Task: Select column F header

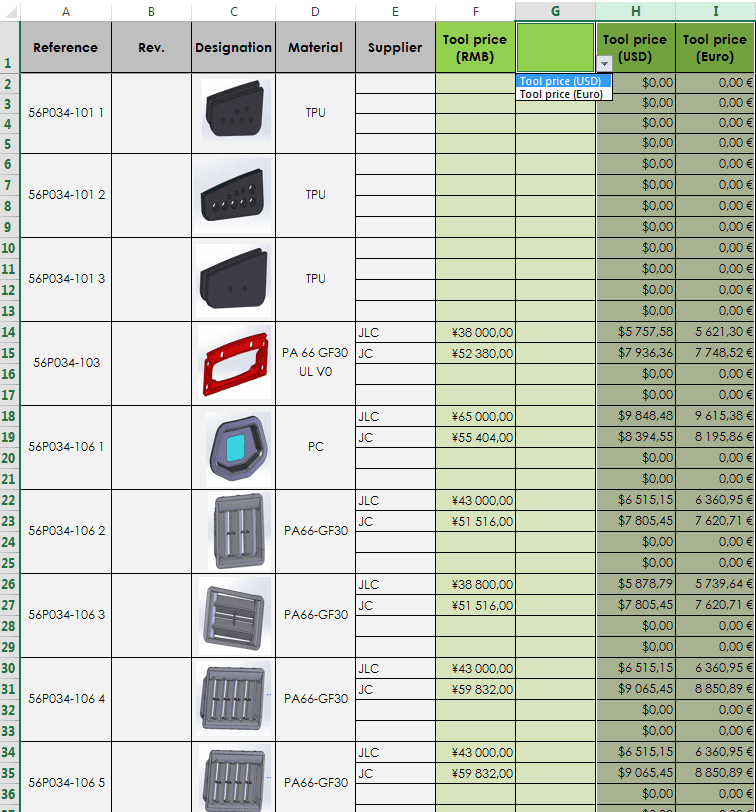Action: click(x=475, y=11)
